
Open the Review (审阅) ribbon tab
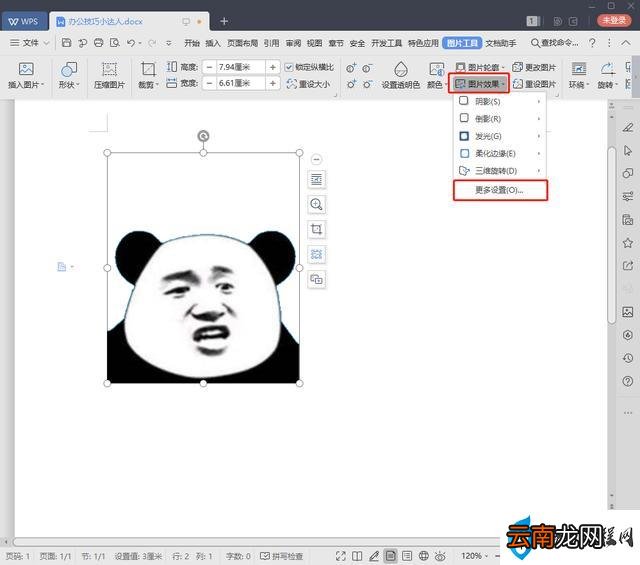(293, 43)
